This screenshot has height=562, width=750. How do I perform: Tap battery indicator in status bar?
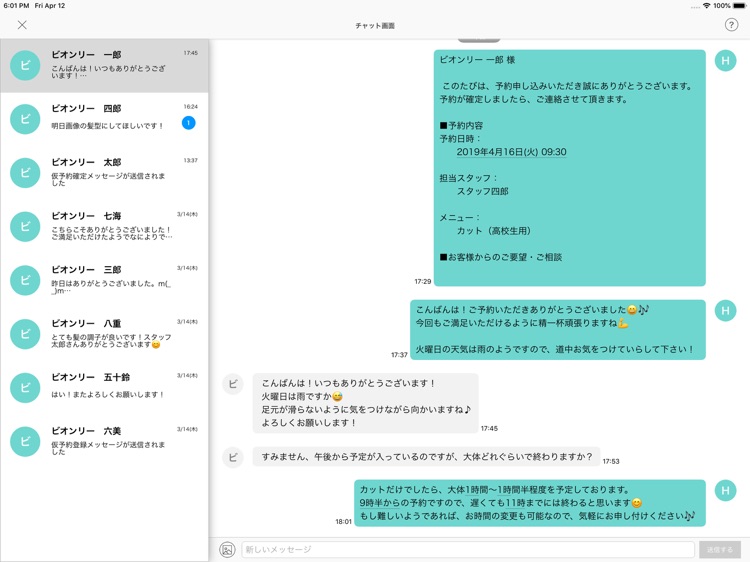click(x=739, y=6)
